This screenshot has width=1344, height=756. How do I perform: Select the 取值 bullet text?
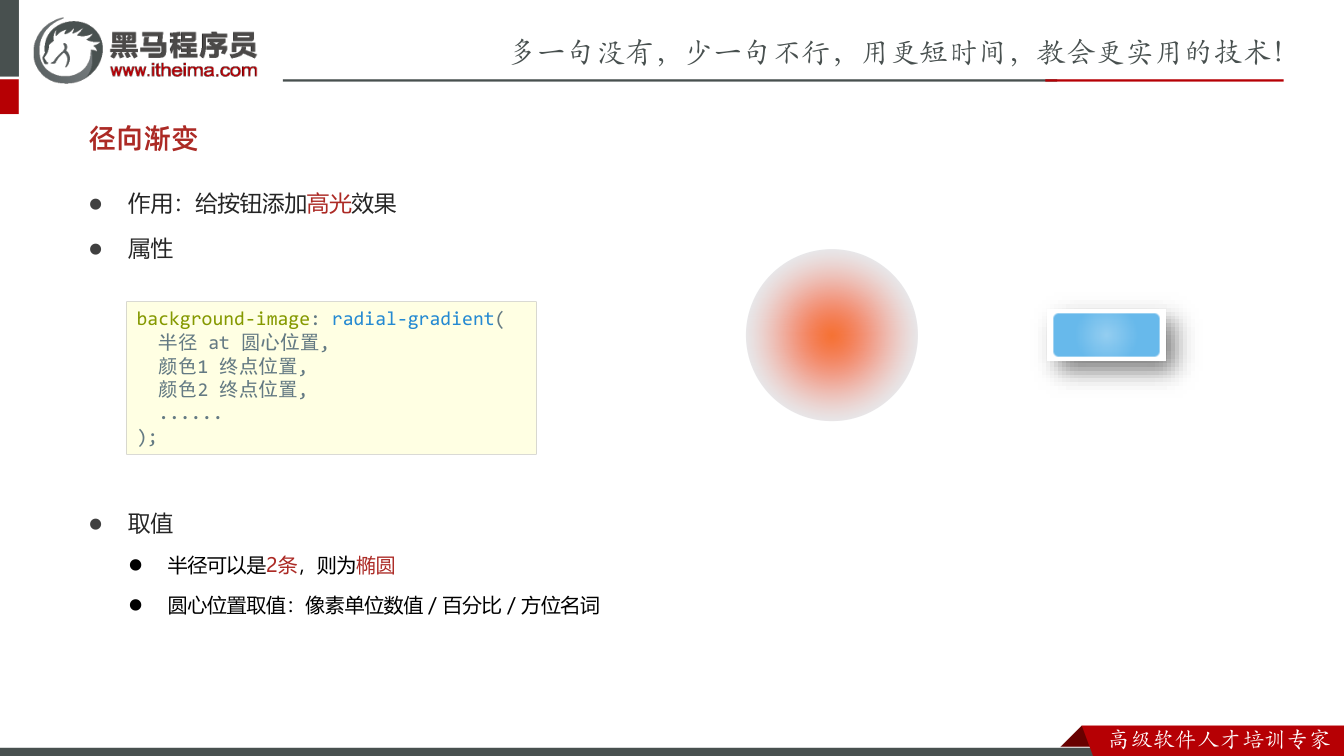pos(150,524)
